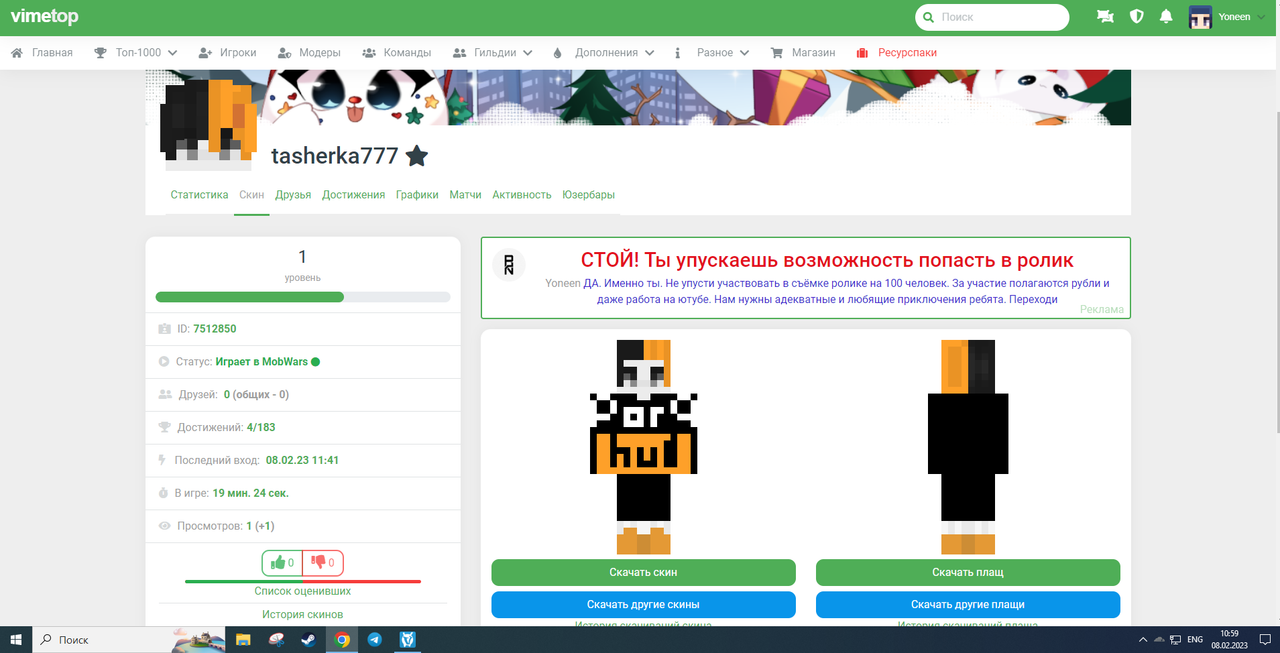This screenshot has height=653, width=1280.
Task: Open the stream camera icon in the header
Action: [x=1104, y=16]
